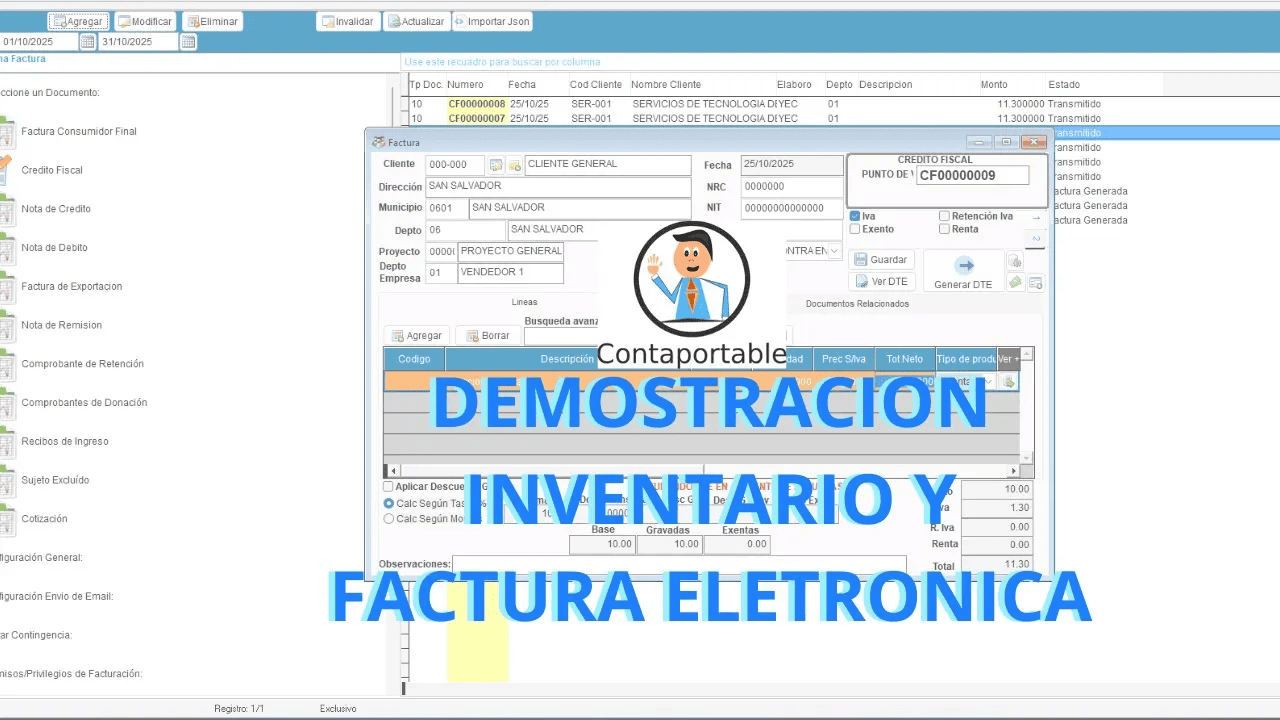This screenshot has width=1280, height=720.
Task: Enable the Retención Iva checkbox
Action: (943, 215)
